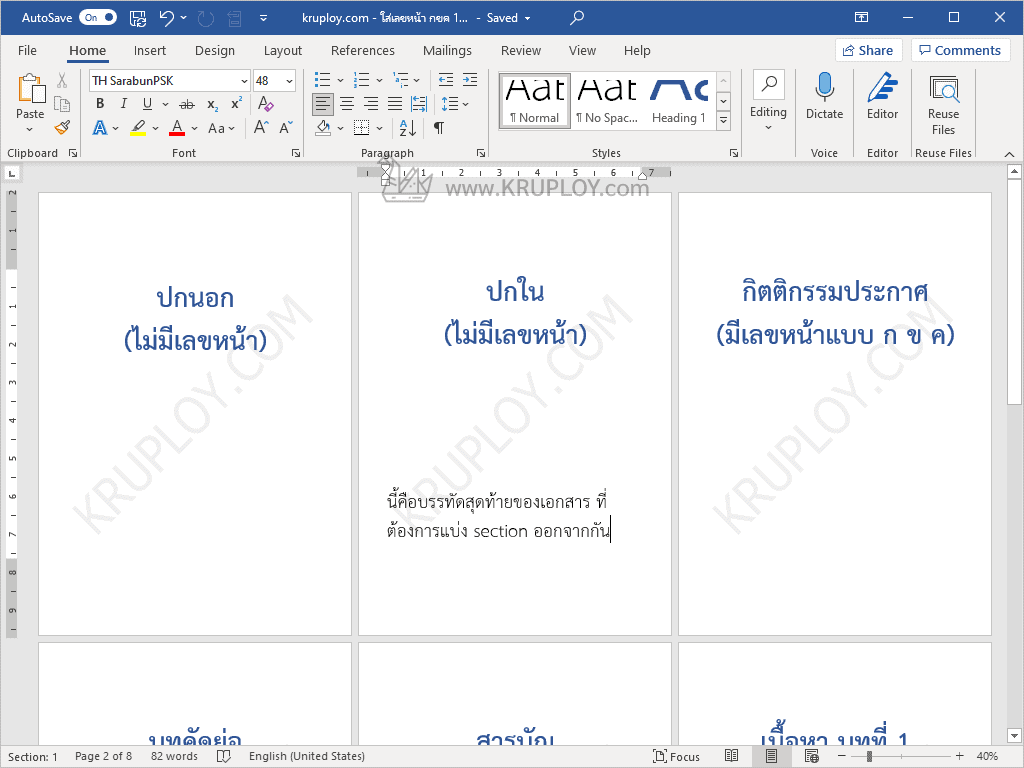Sort paragraphs with the A-Z sort icon
The width and height of the screenshot is (1024, 768).
point(407,128)
